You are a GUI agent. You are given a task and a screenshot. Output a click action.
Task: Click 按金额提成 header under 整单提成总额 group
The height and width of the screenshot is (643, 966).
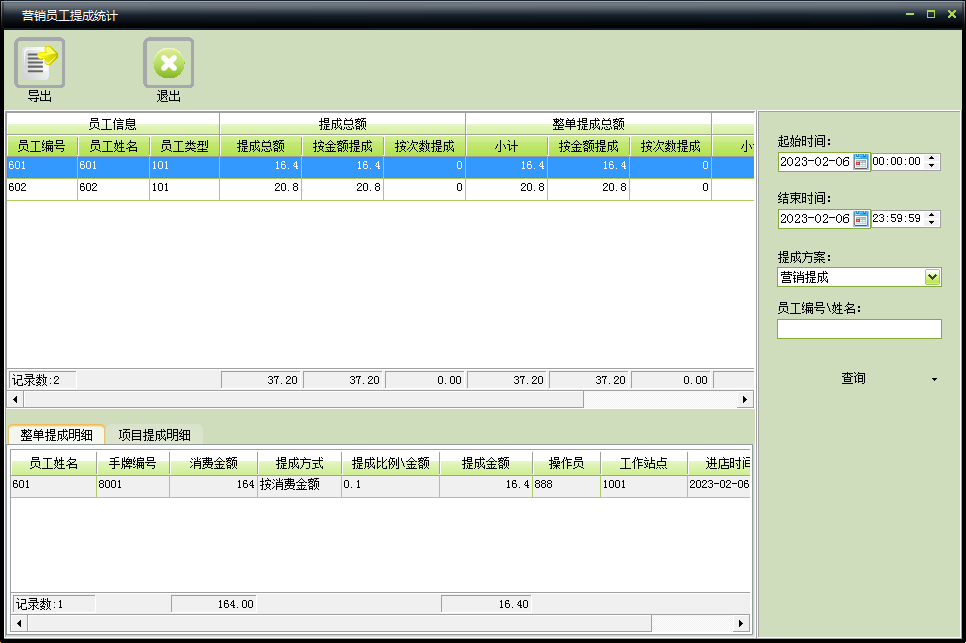[x=588, y=146]
